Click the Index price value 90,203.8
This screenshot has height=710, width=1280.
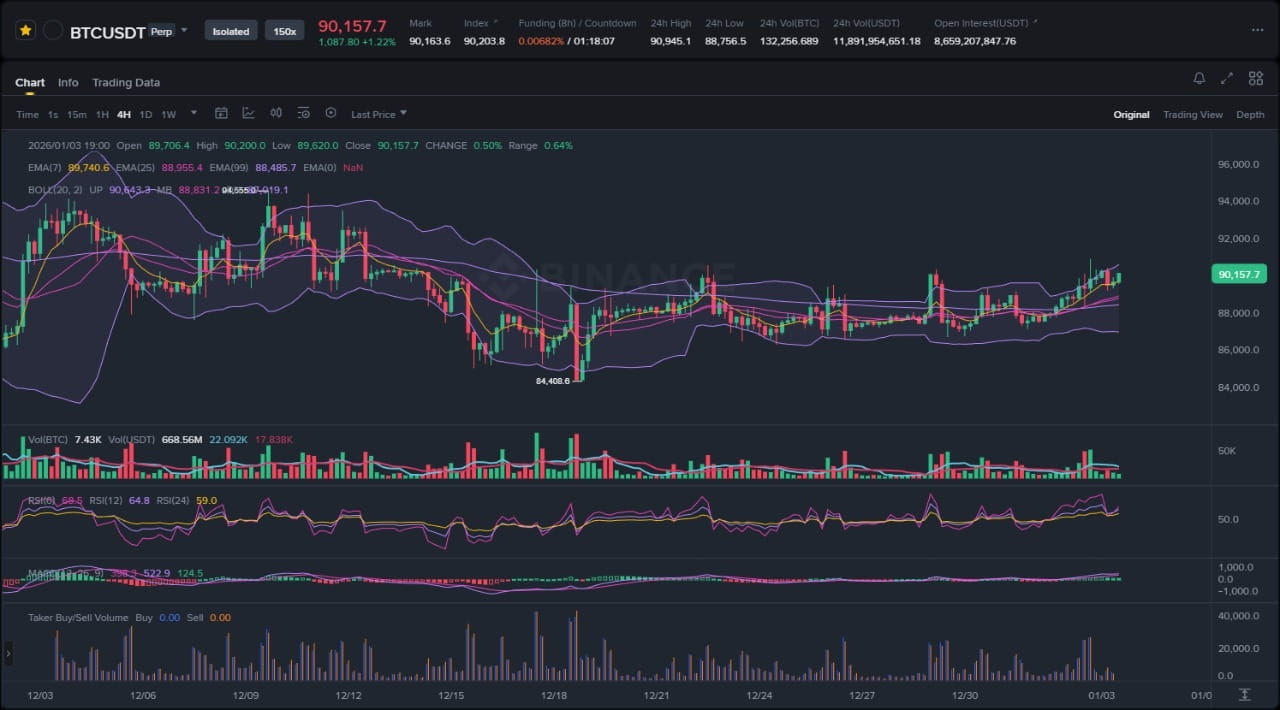click(484, 41)
